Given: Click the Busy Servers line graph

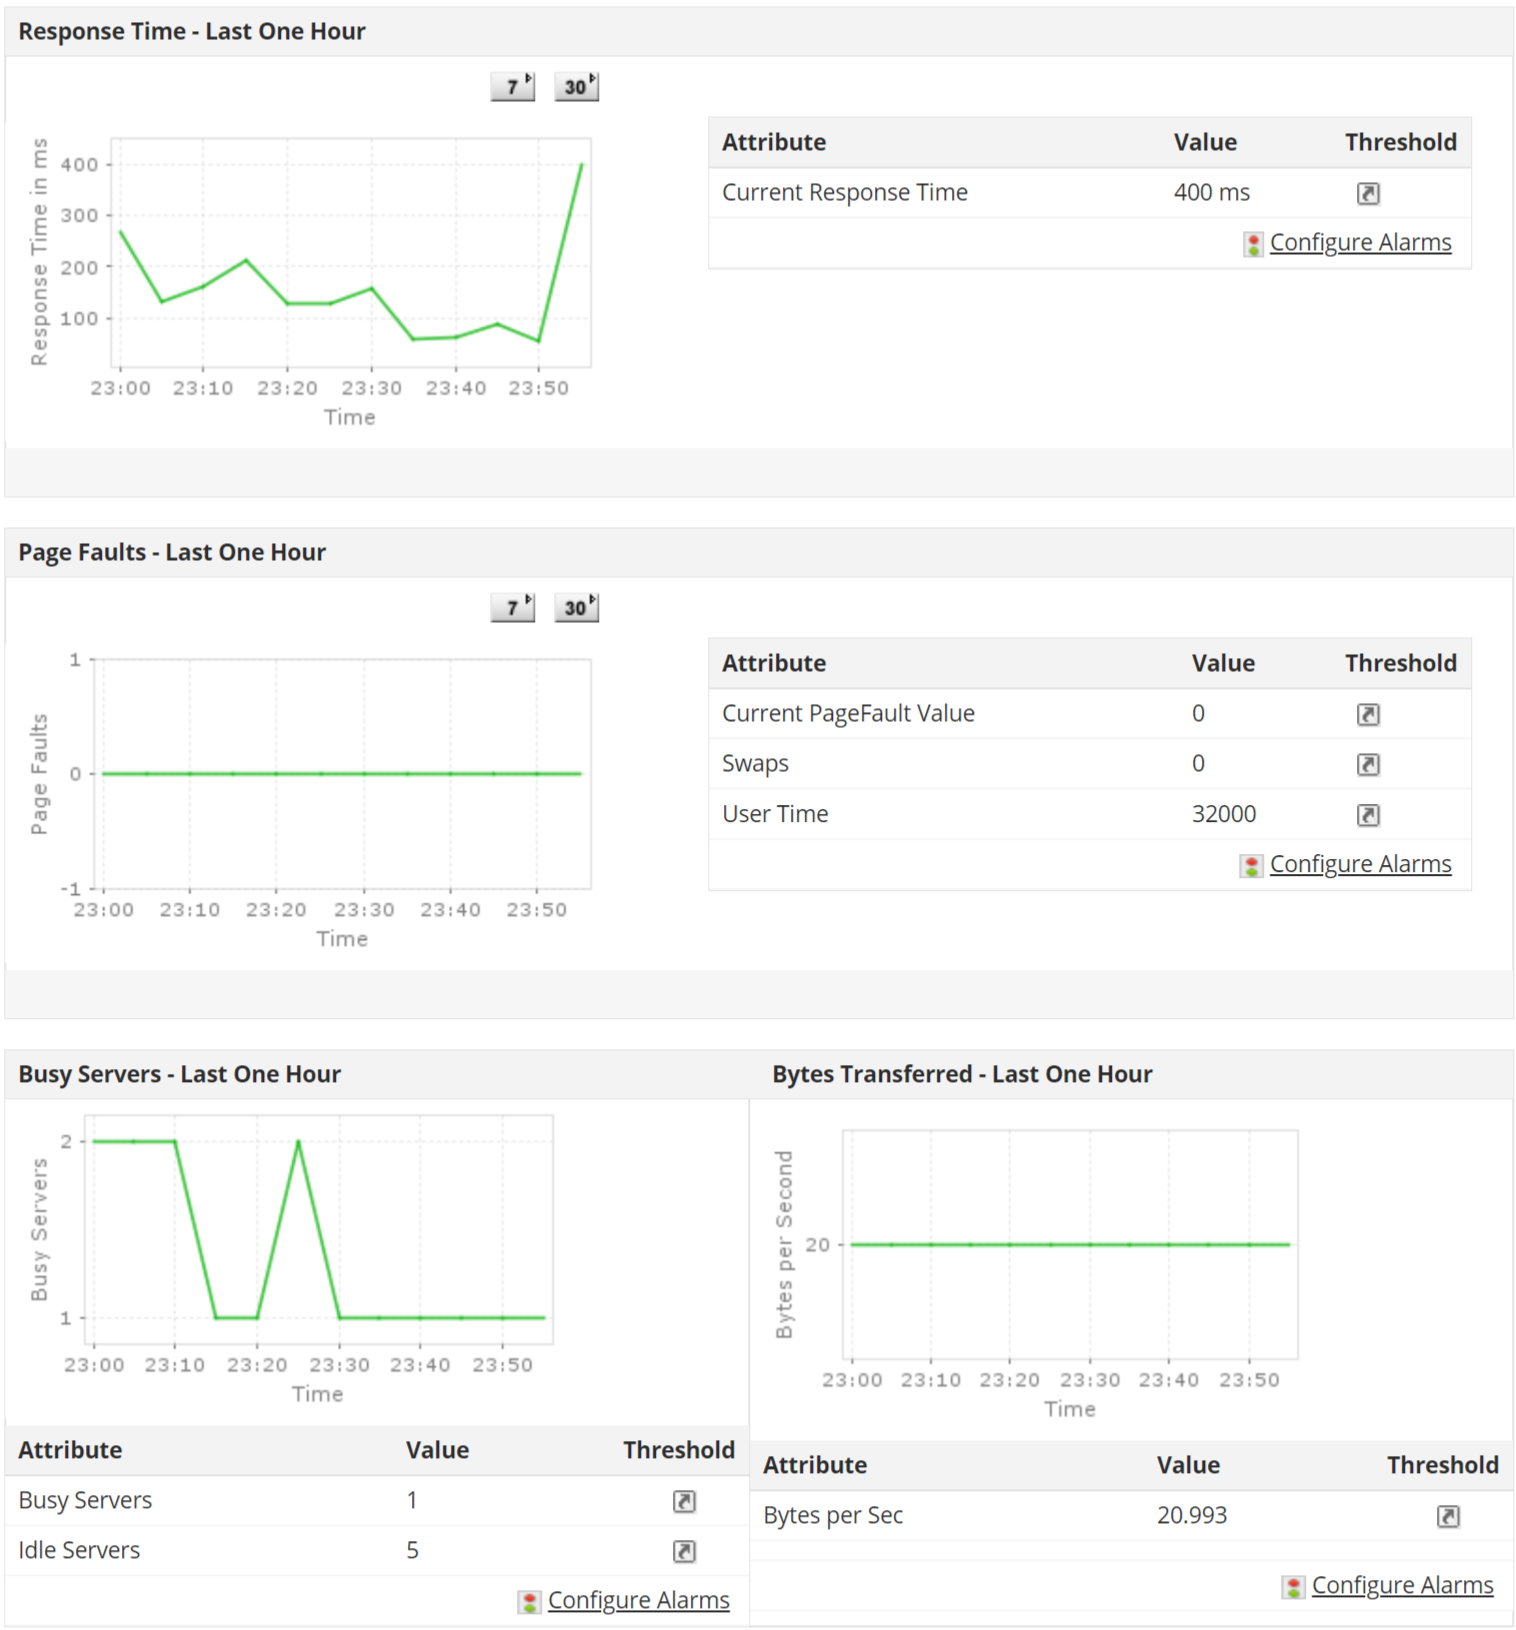Looking at the screenshot, I should click(x=320, y=1230).
